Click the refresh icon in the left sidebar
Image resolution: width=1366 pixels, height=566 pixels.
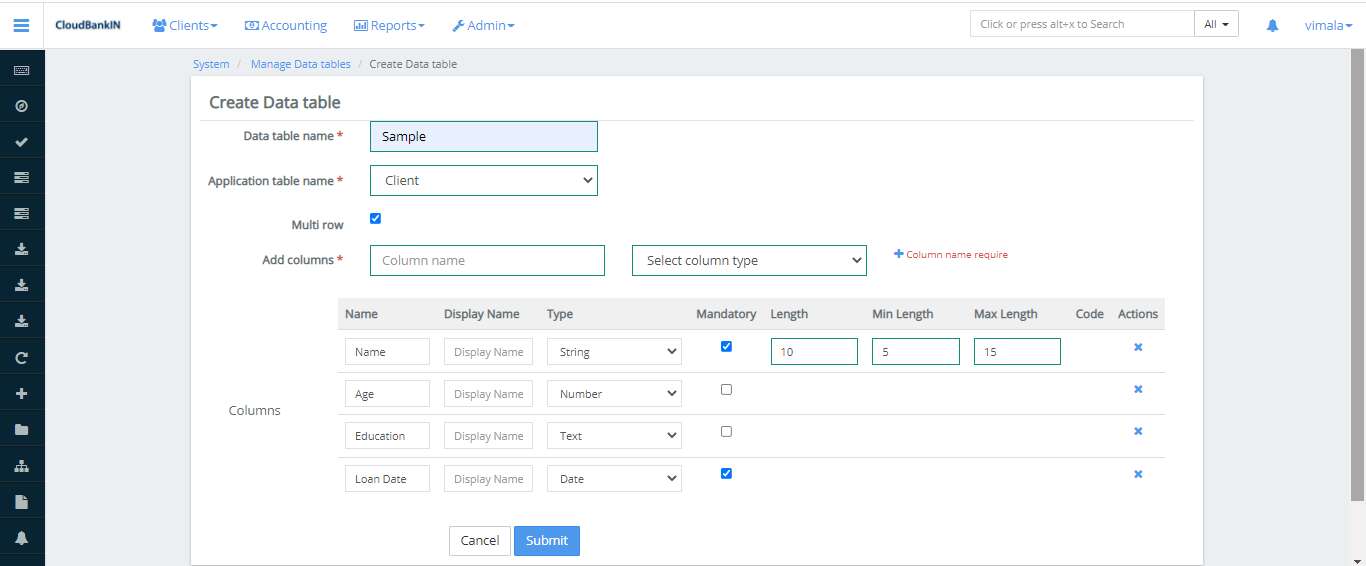pos(21,358)
